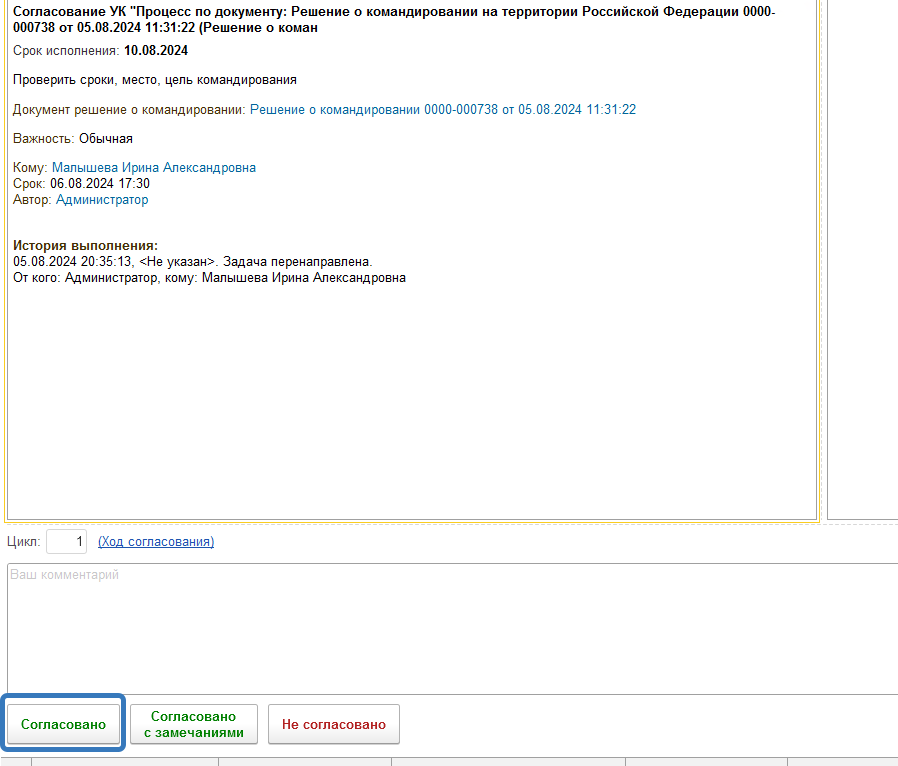The width and height of the screenshot is (898, 766).
Task: Open the Ход согласования link
Action: (x=156, y=542)
